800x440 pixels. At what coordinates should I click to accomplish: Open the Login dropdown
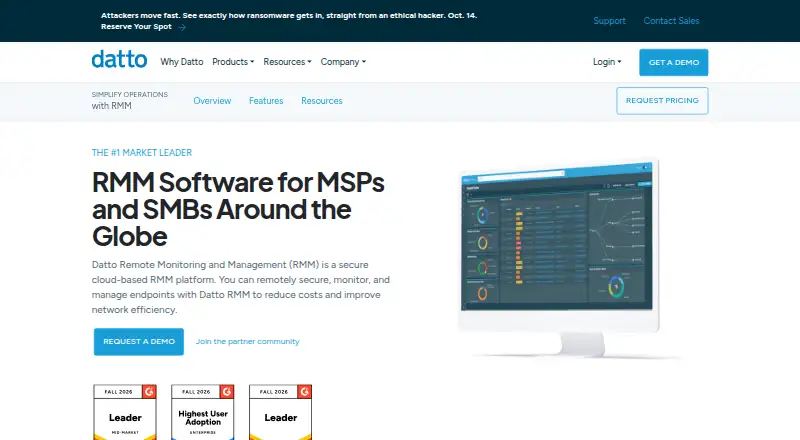607,62
